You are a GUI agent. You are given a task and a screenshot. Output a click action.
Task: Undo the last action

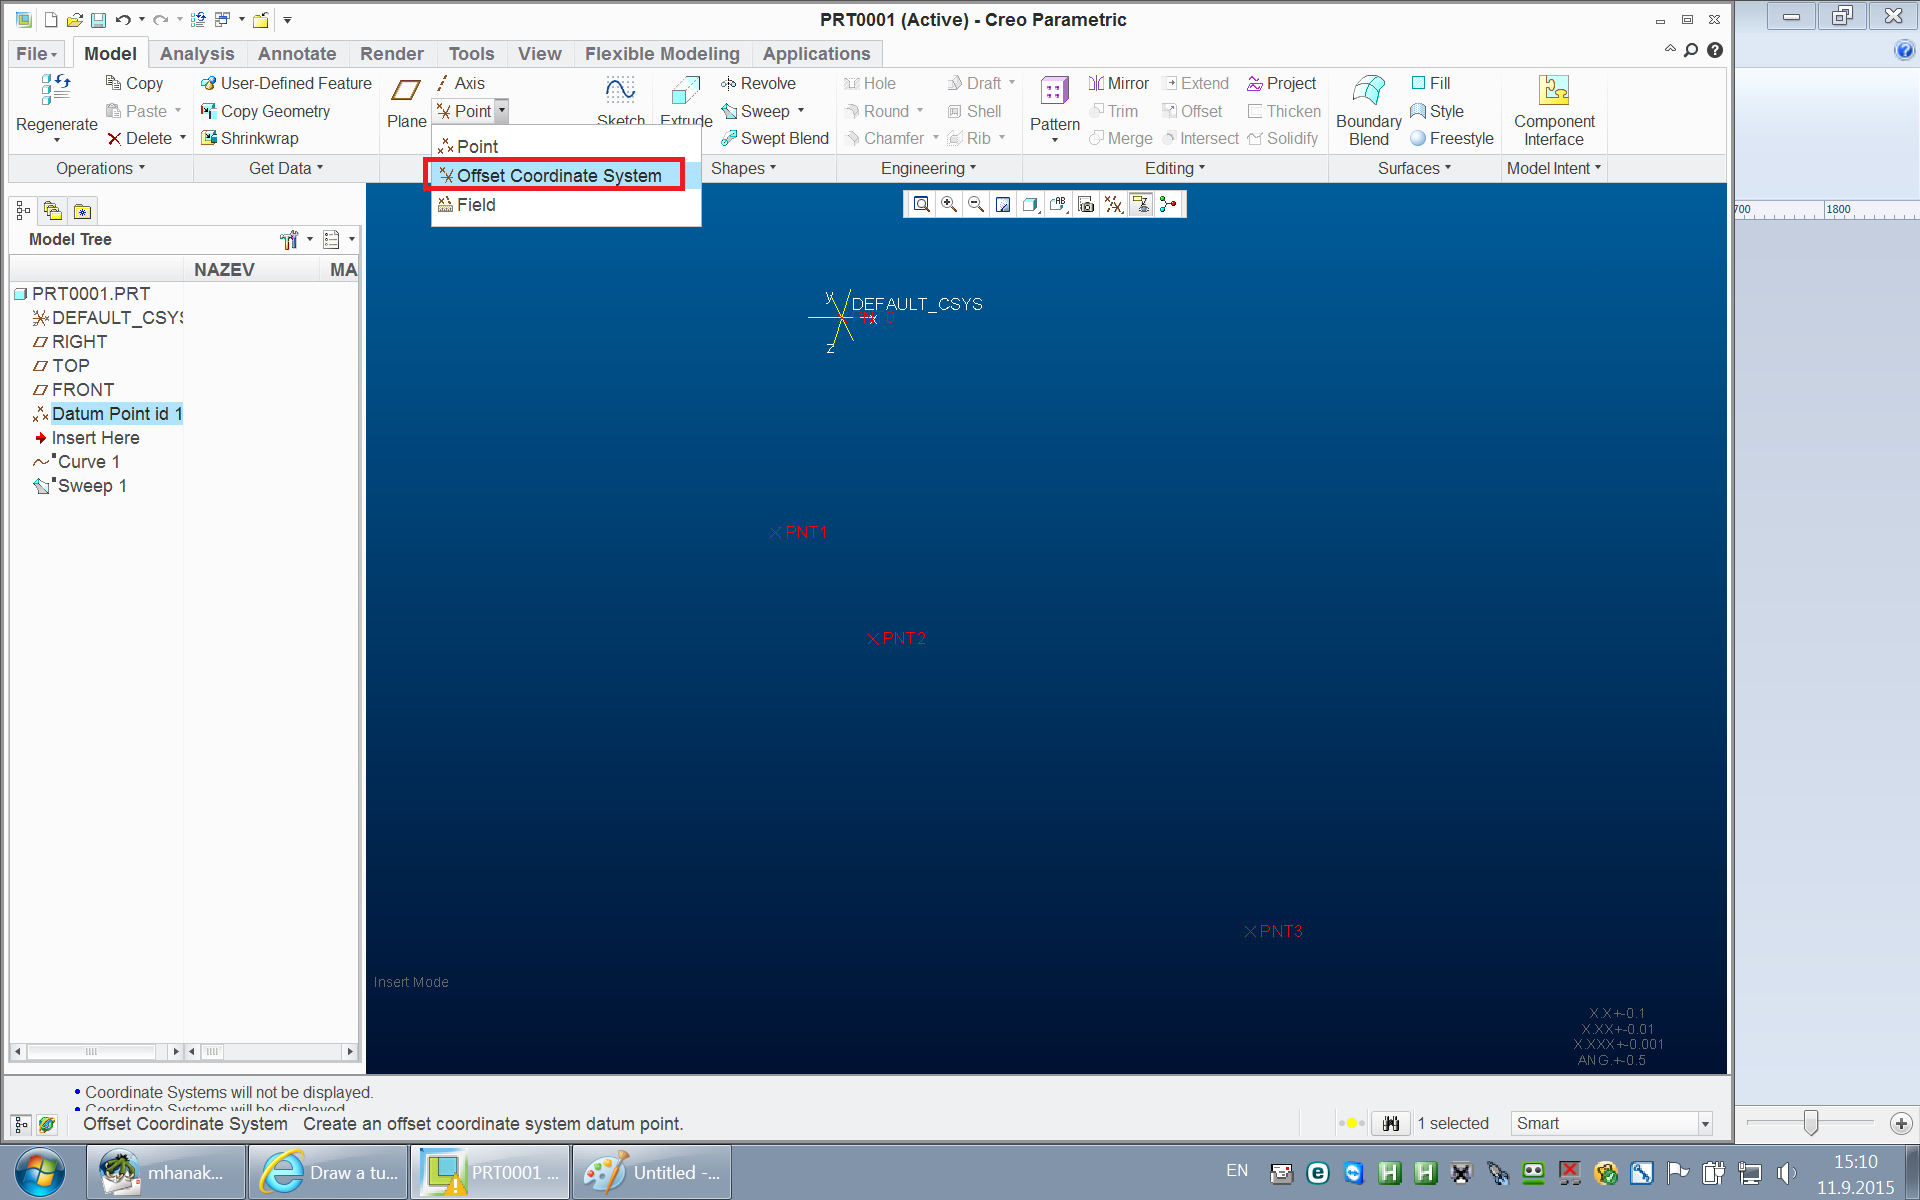123,20
